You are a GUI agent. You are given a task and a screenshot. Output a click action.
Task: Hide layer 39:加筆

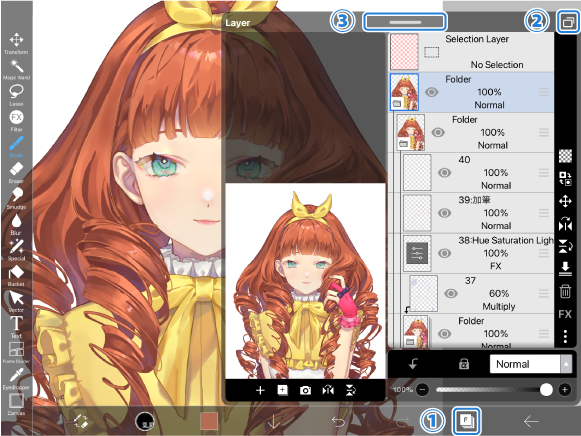click(x=444, y=213)
